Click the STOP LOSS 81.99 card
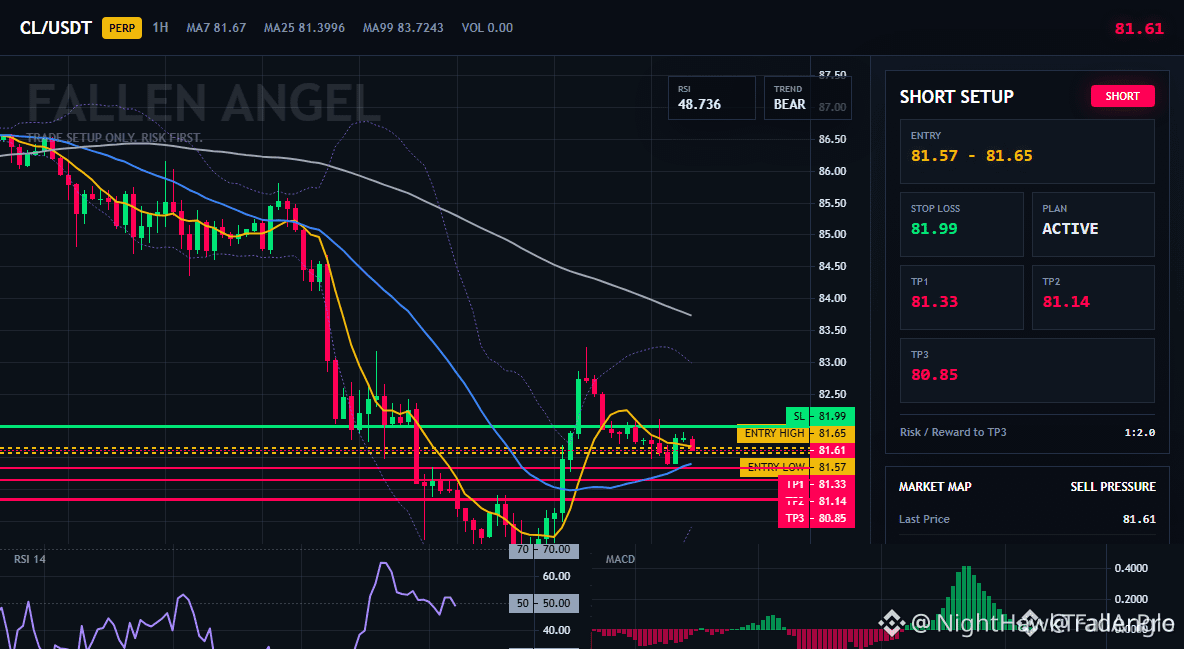Screen dimensions: 1184x649 click(961, 224)
